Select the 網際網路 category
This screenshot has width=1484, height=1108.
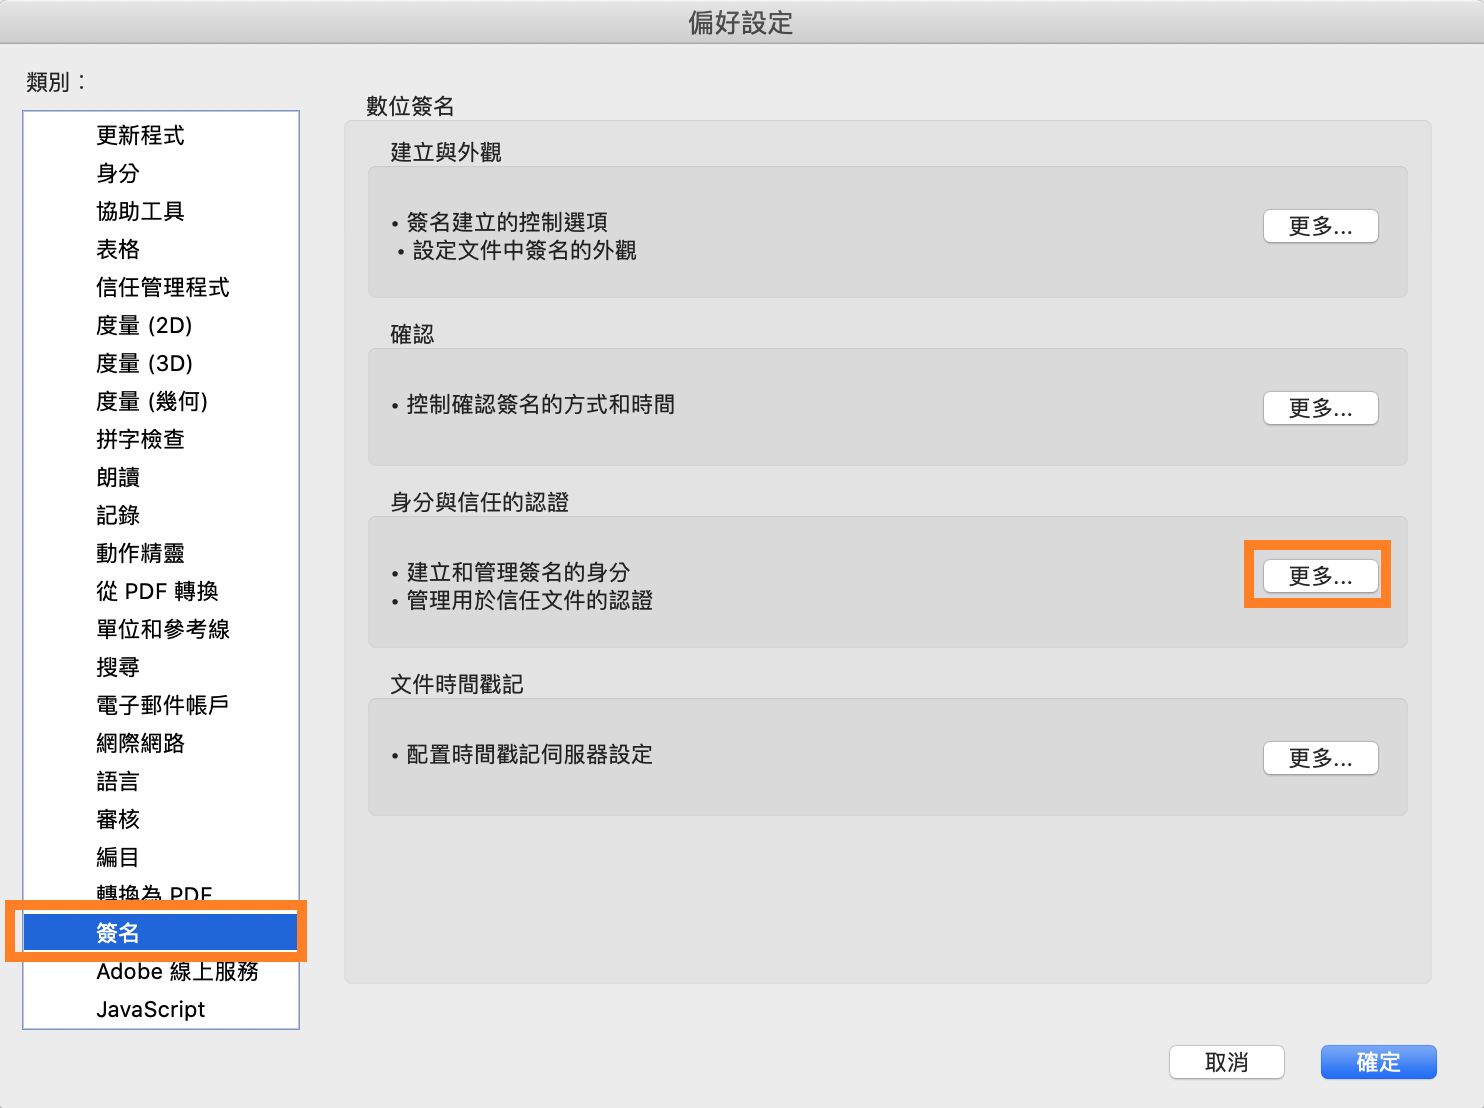(x=161, y=743)
